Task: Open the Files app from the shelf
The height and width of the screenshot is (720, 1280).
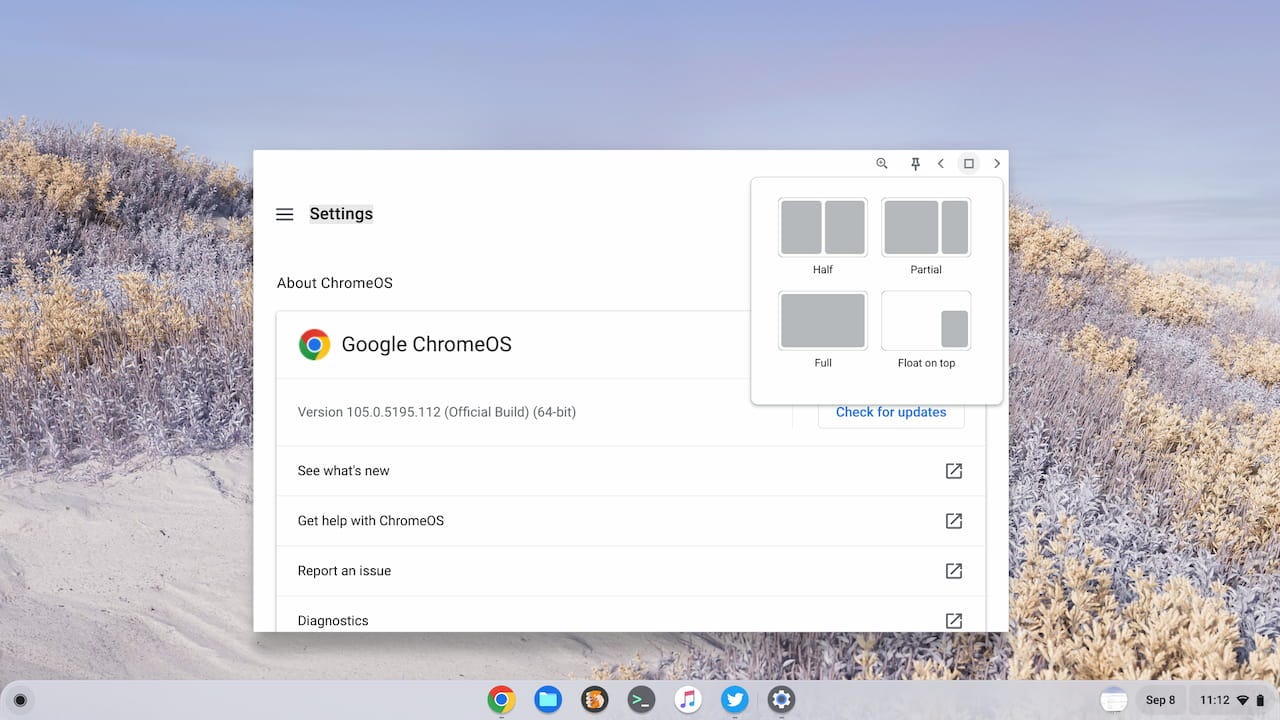Action: [547, 699]
